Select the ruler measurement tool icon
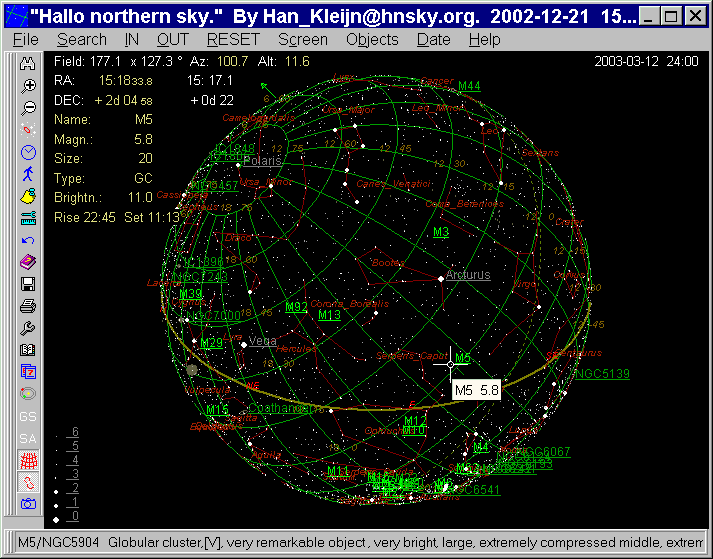This screenshot has width=713, height=559. pos(28,218)
